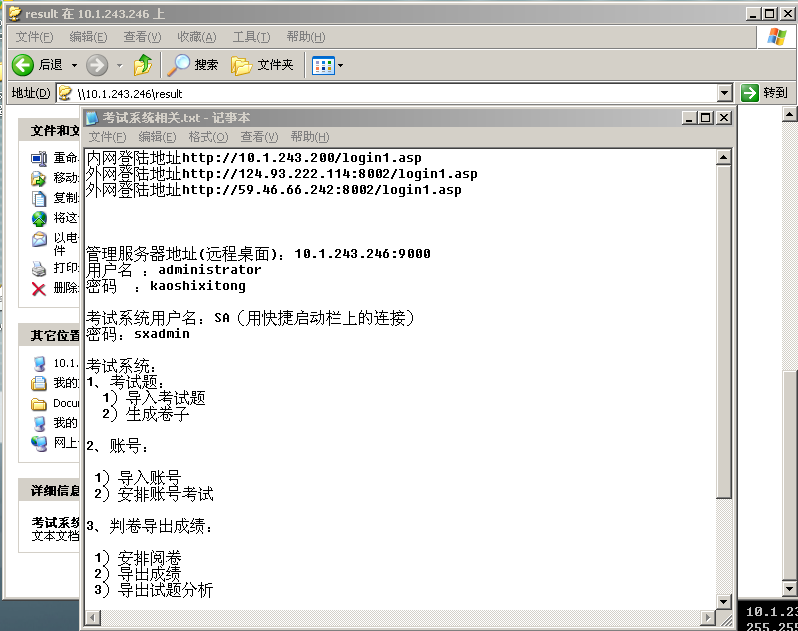This screenshot has height=631, width=798.
Task: Click the Forward arrow icon in Explorer
Action: [x=97, y=65]
